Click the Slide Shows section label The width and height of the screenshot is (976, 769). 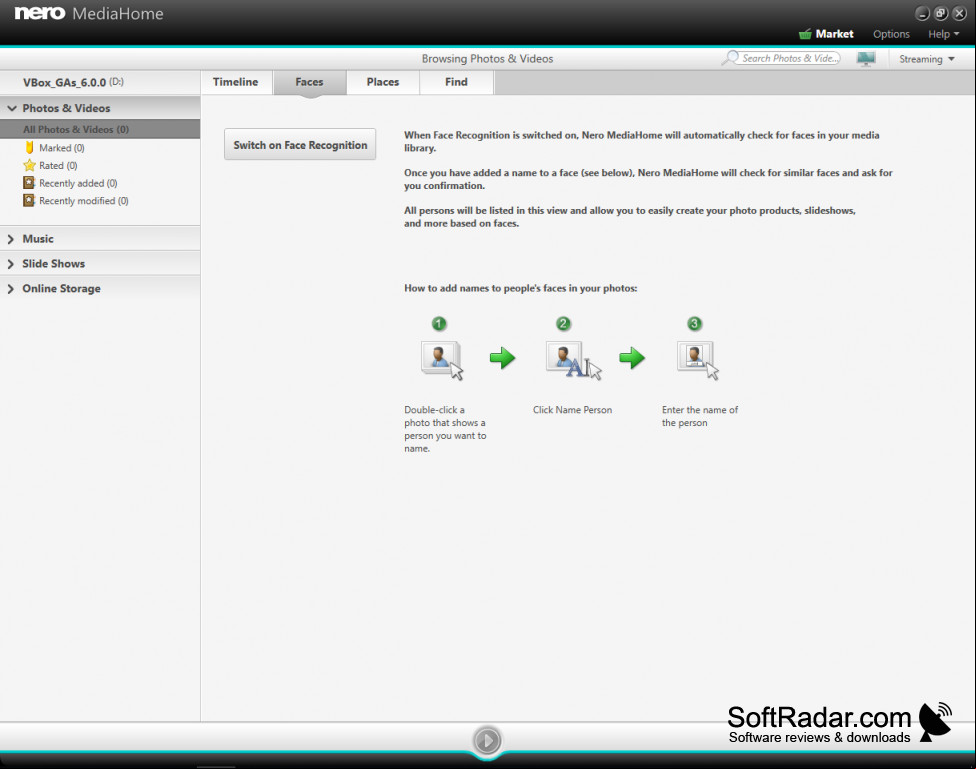(x=54, y=264)
